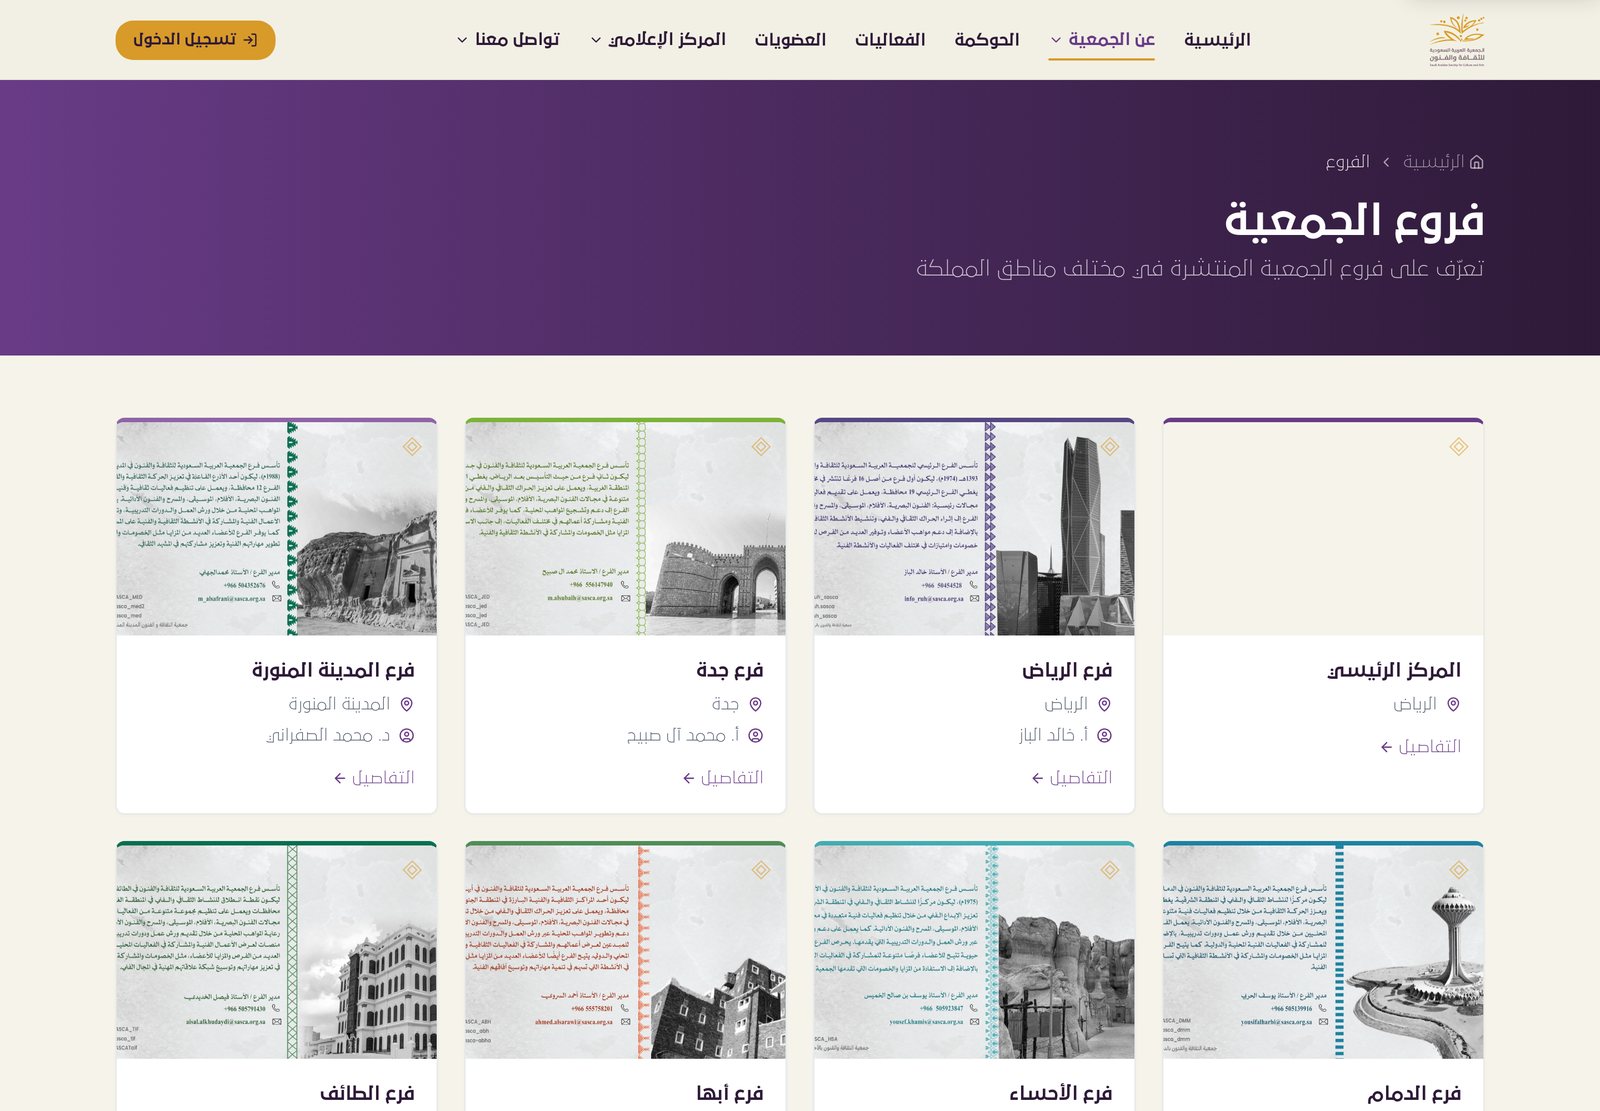Click the فرع الطائف card title
Screen dimensions: 1600x1111
point(367,1093)
